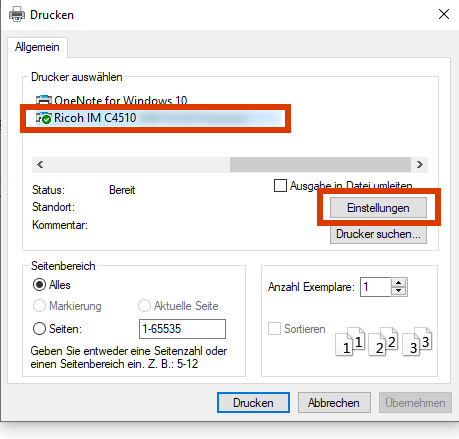
Task: Click the horizontal scrollbar thumb in printer list
Action: point(320,165)
